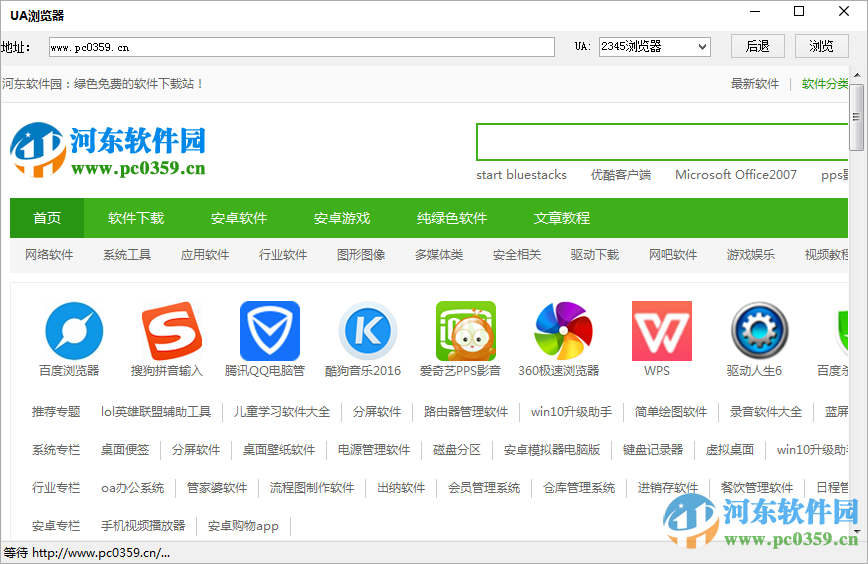Open the 多媒体类 category
The height and width of the screenshot is (564, 868).
[439, 255]
